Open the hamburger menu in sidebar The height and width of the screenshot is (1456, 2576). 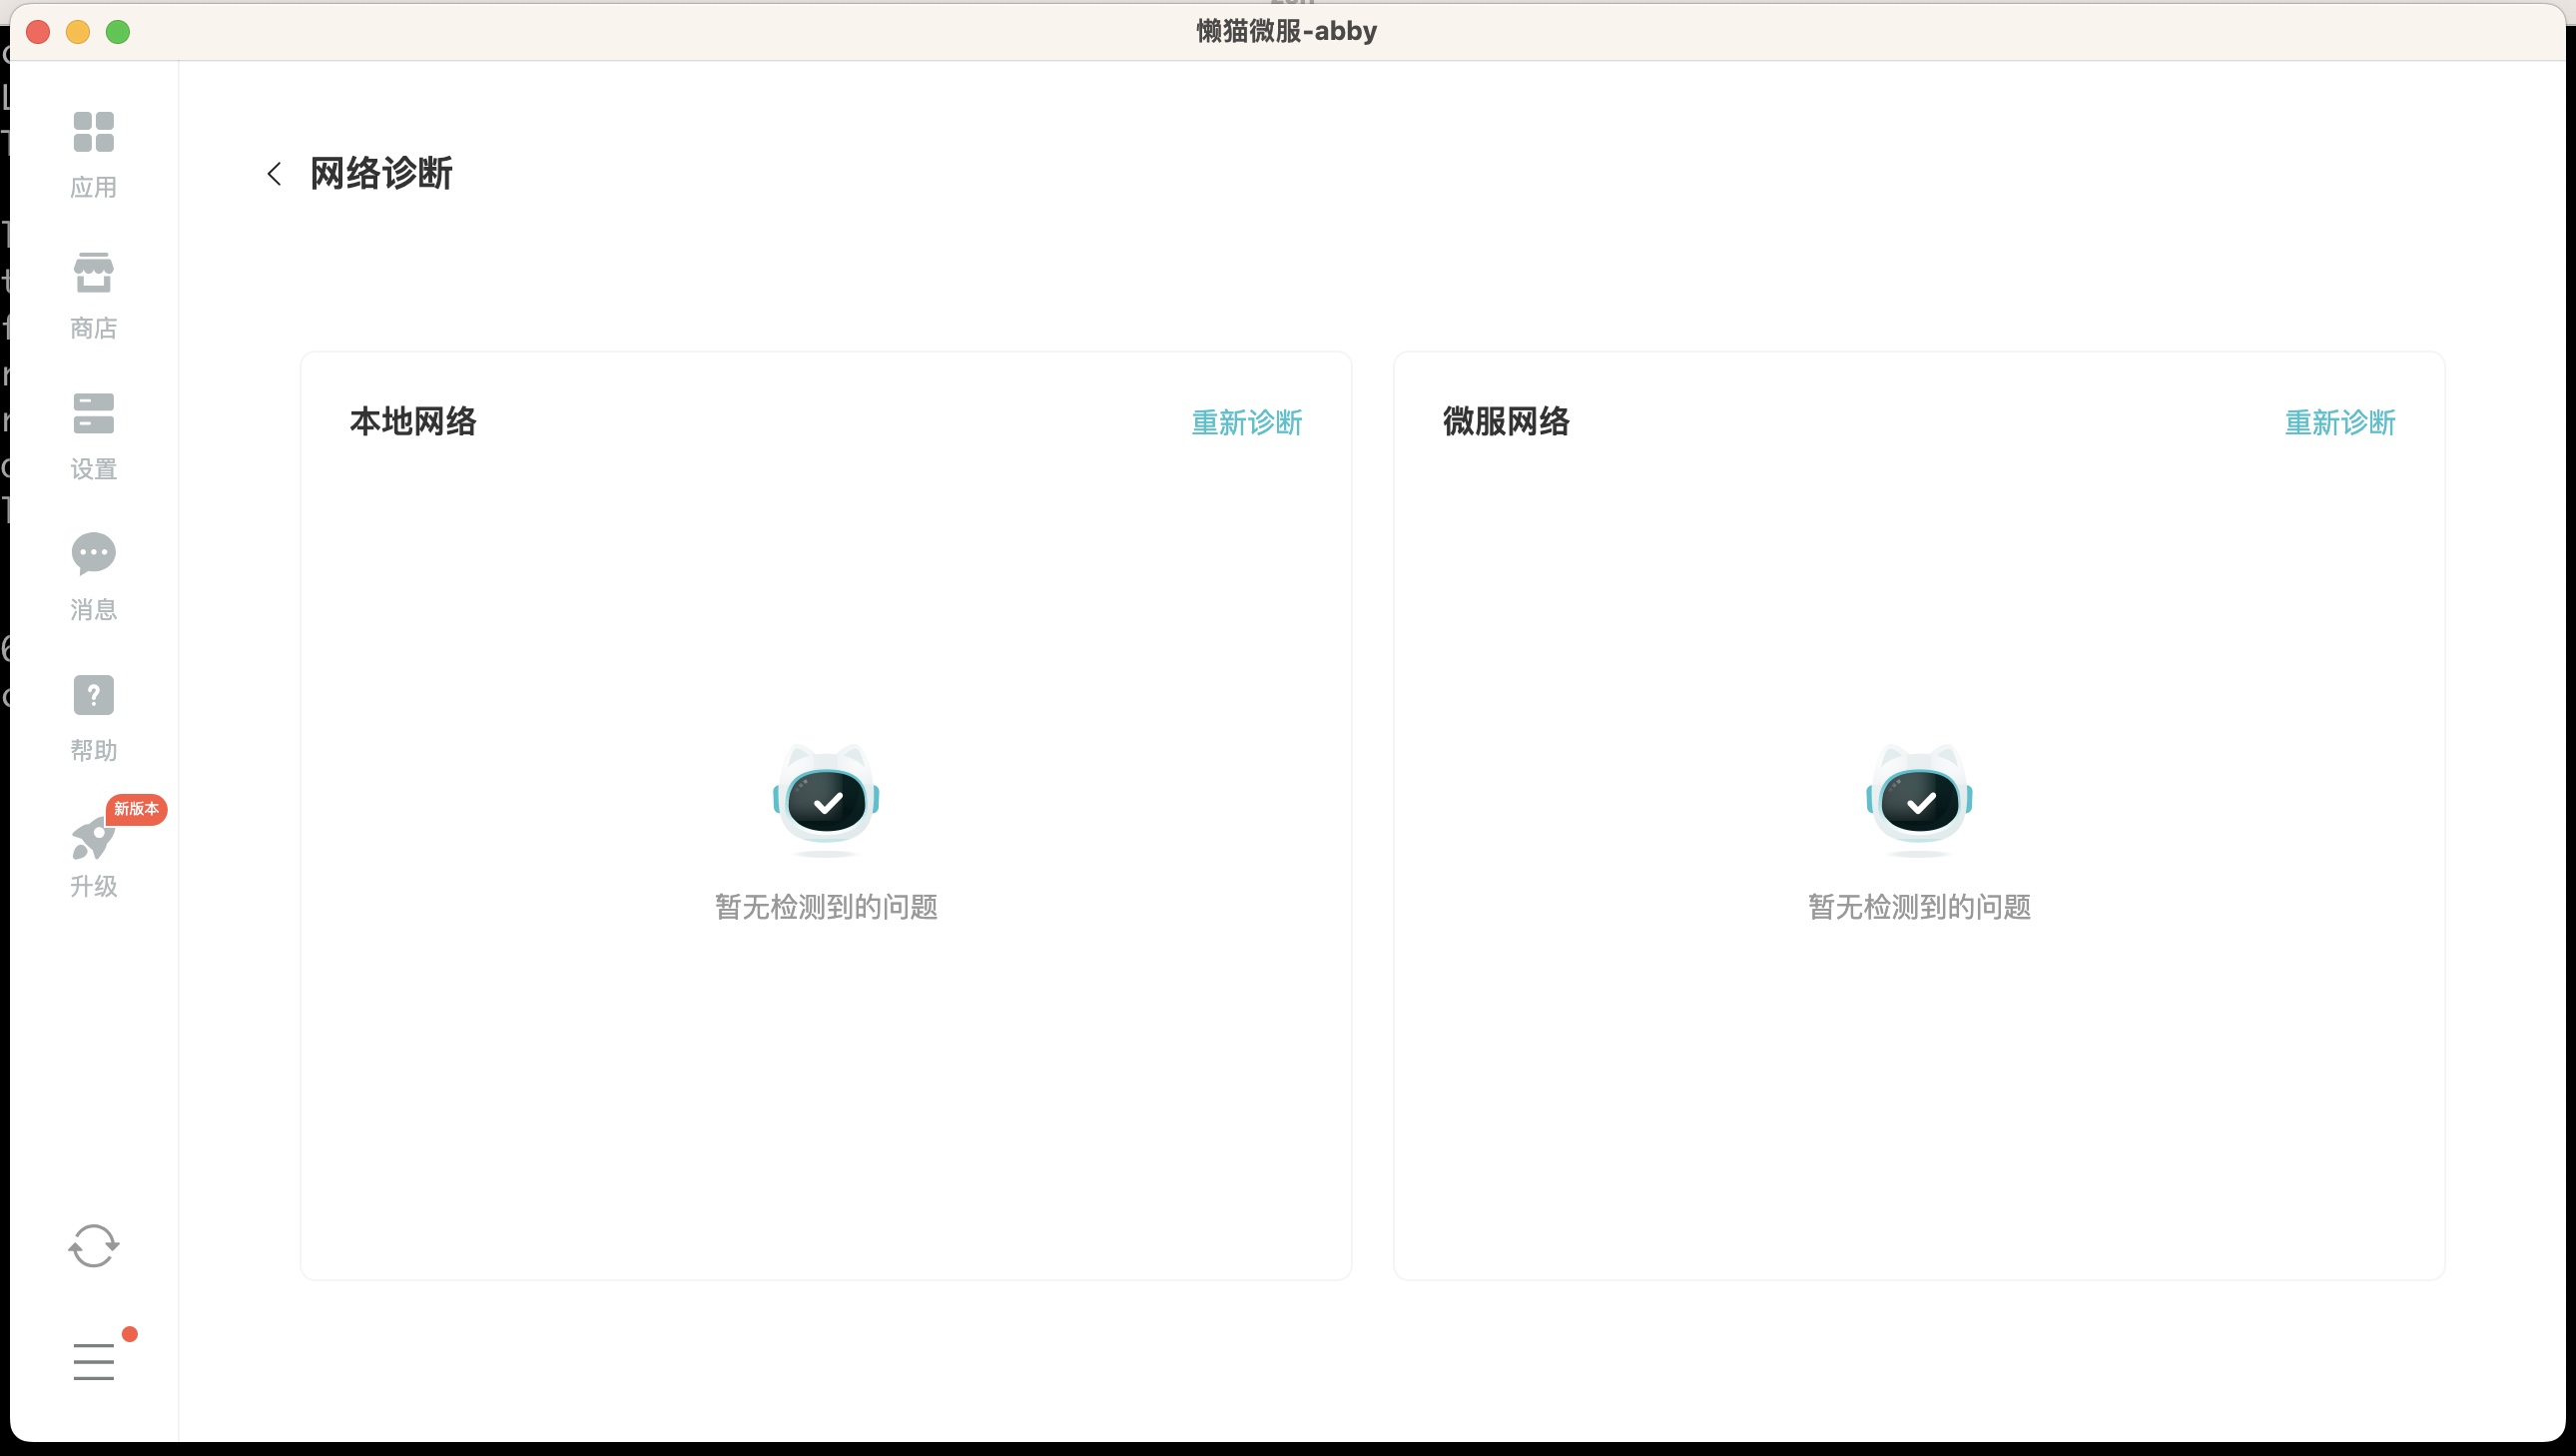(94, 1361)
